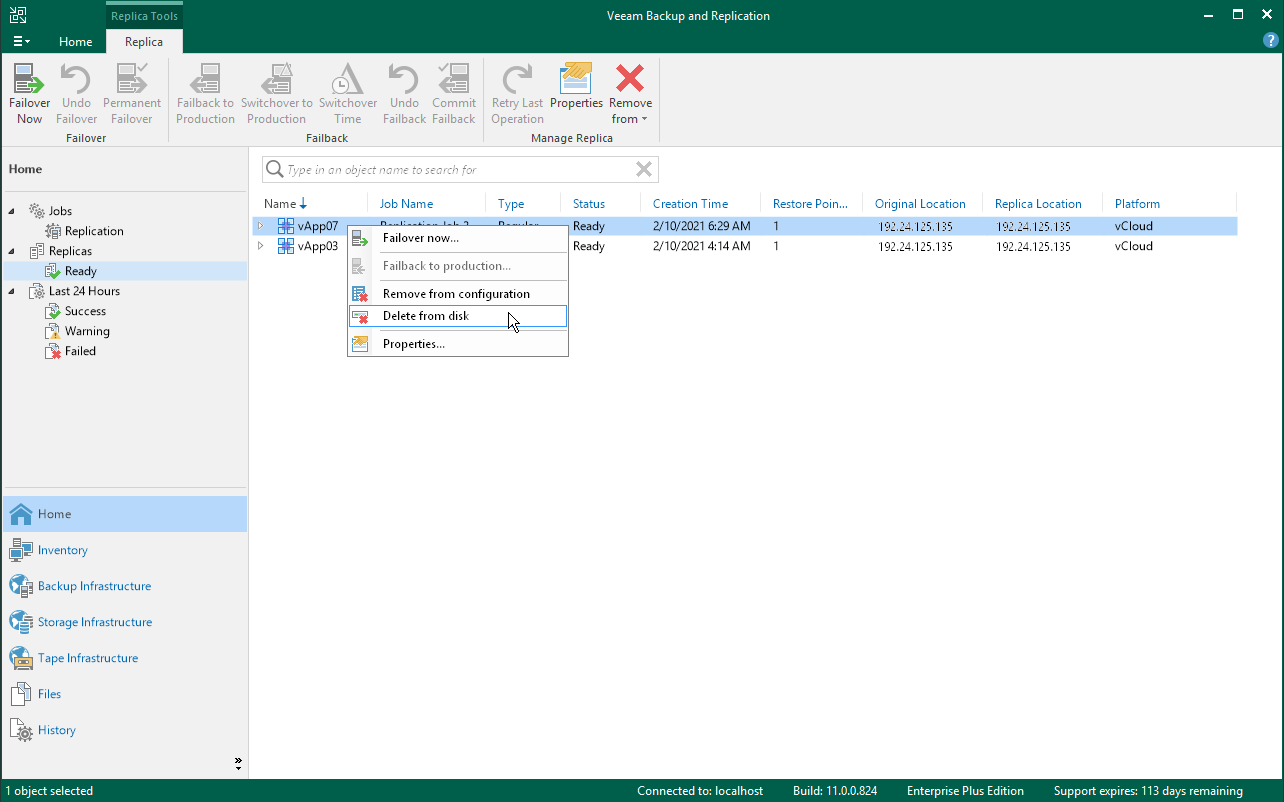This screenshot has height=802, width=1284.
Task: Expand the vApp07 row
Action: click(261, 226)
